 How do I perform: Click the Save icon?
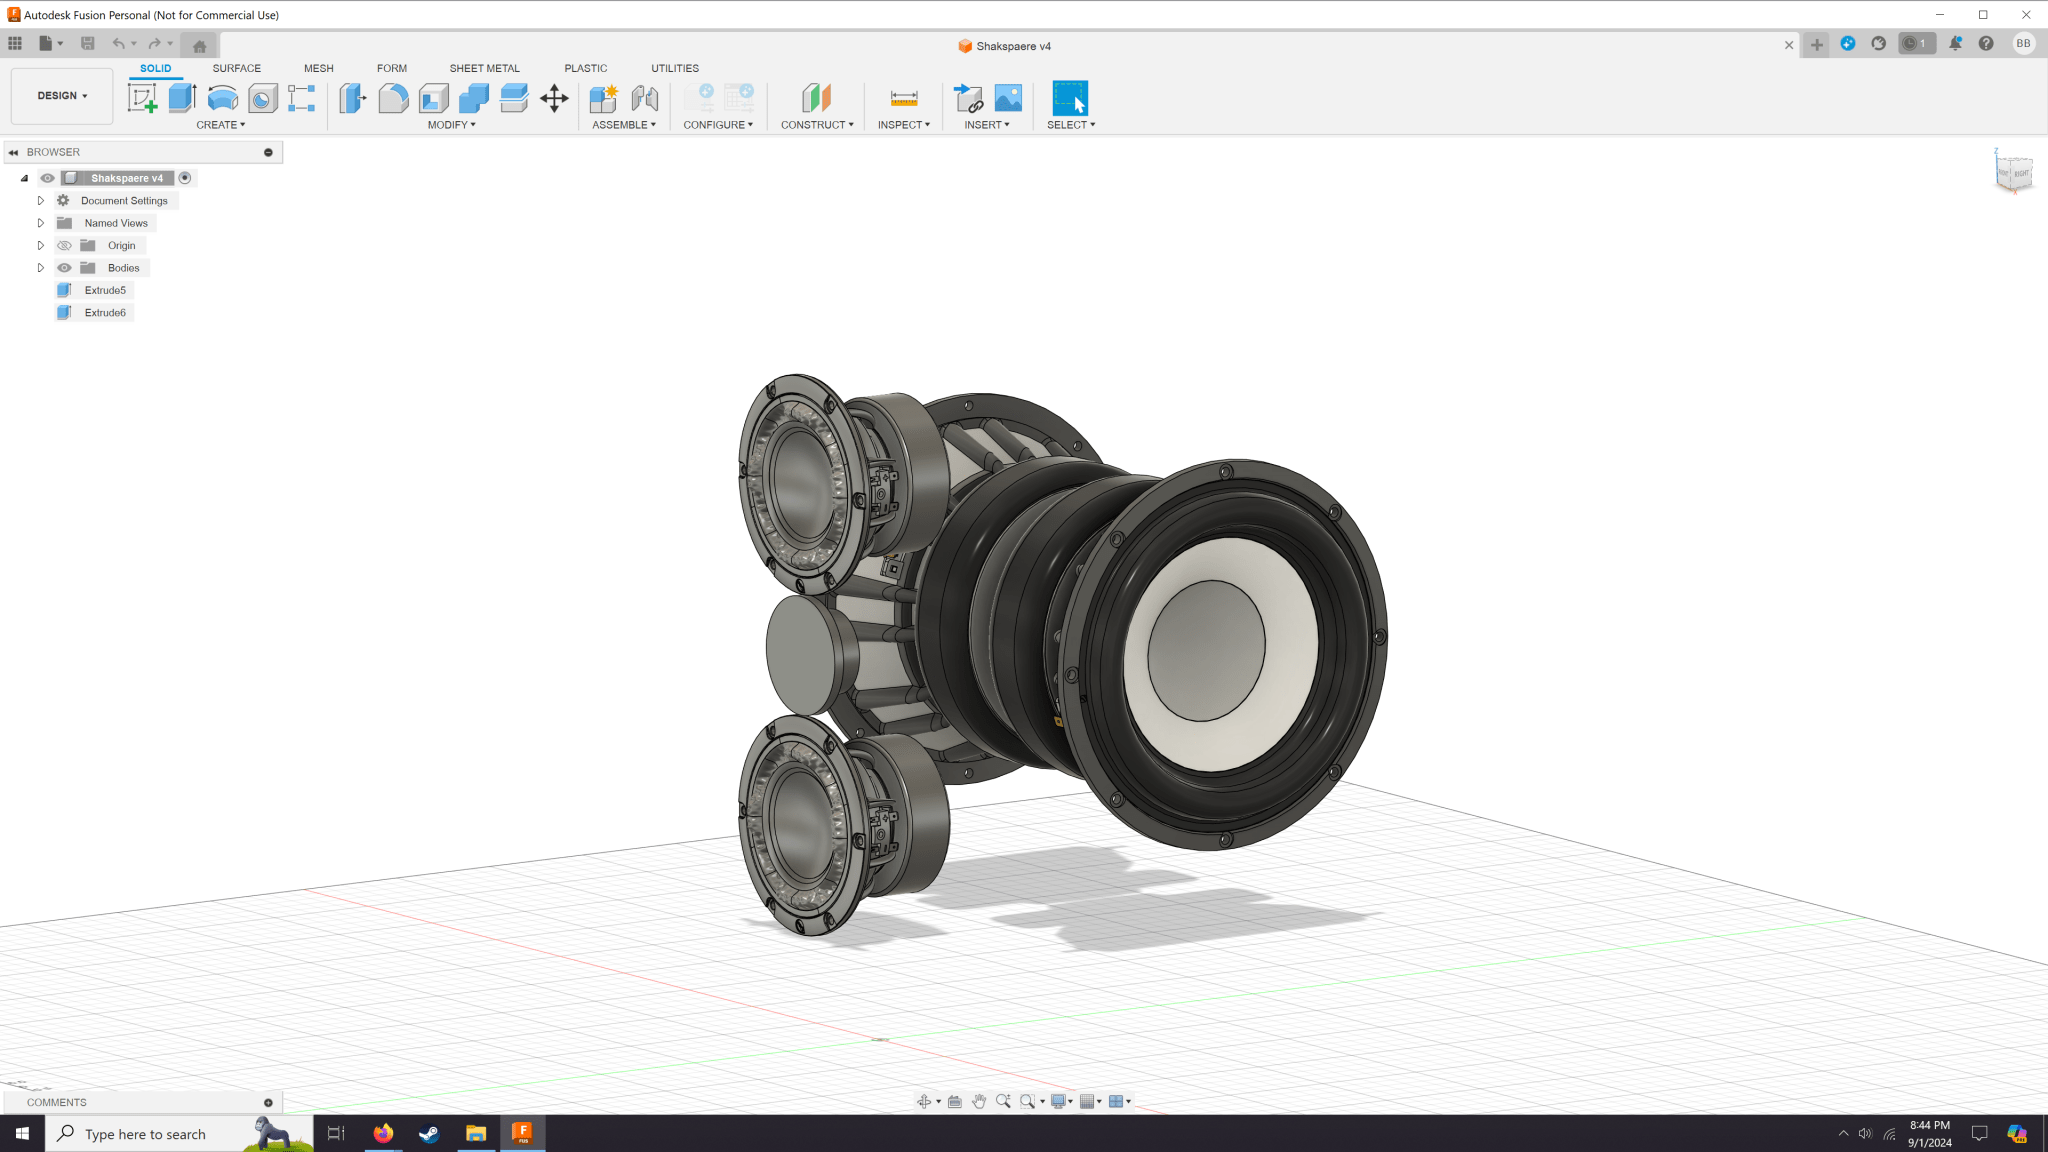88,43
